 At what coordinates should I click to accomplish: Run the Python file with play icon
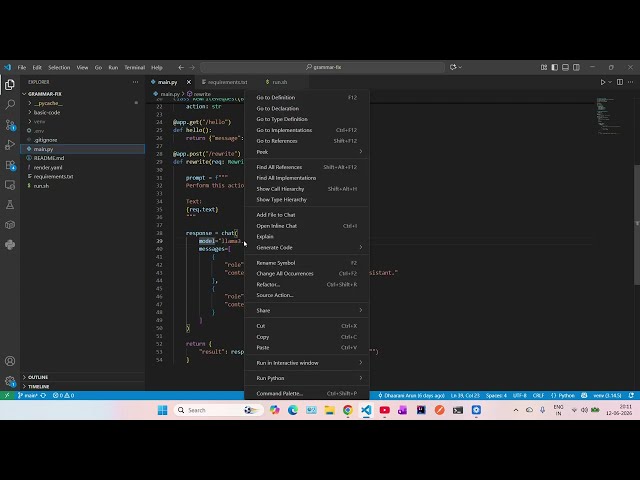pyautogui.click(x=603, y=82)
